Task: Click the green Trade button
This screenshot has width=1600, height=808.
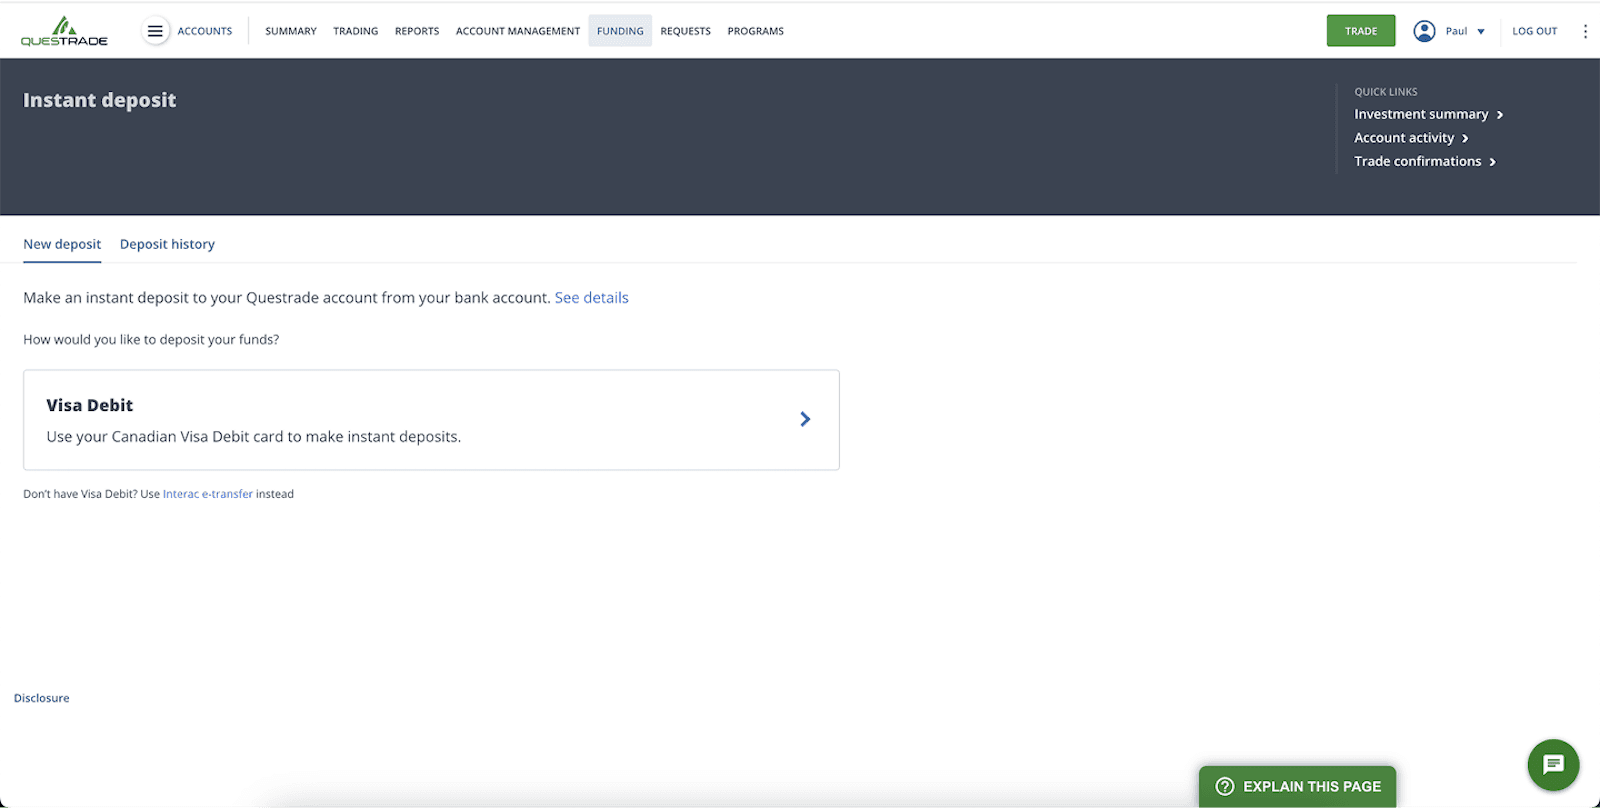Action: (1361, 31)
